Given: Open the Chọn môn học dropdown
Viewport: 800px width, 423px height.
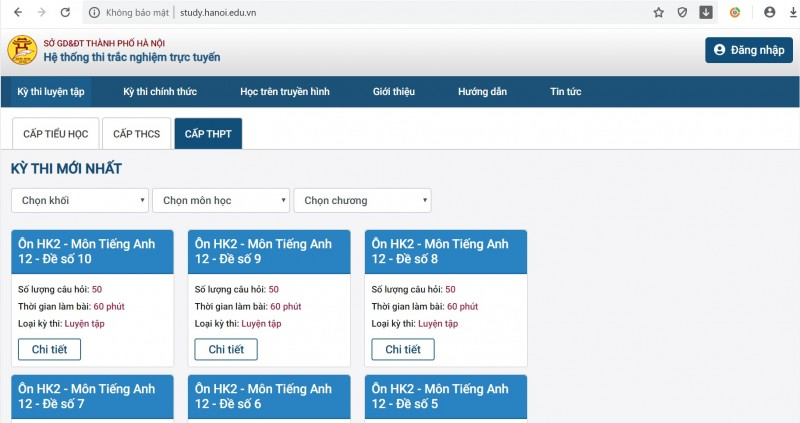Looking at the screenshot, I should pos(221,200).
